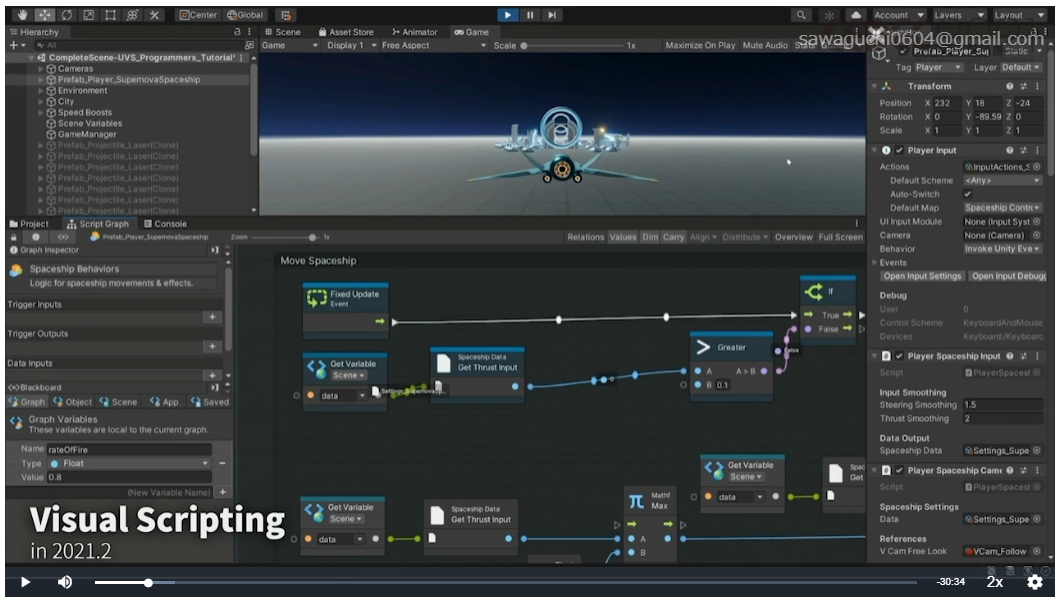Image resolution: width=1059 pixels, height=602 pixels.
Task: Click the Full Screen graph button
Action: pyautogui.click(x=840, y=237)
